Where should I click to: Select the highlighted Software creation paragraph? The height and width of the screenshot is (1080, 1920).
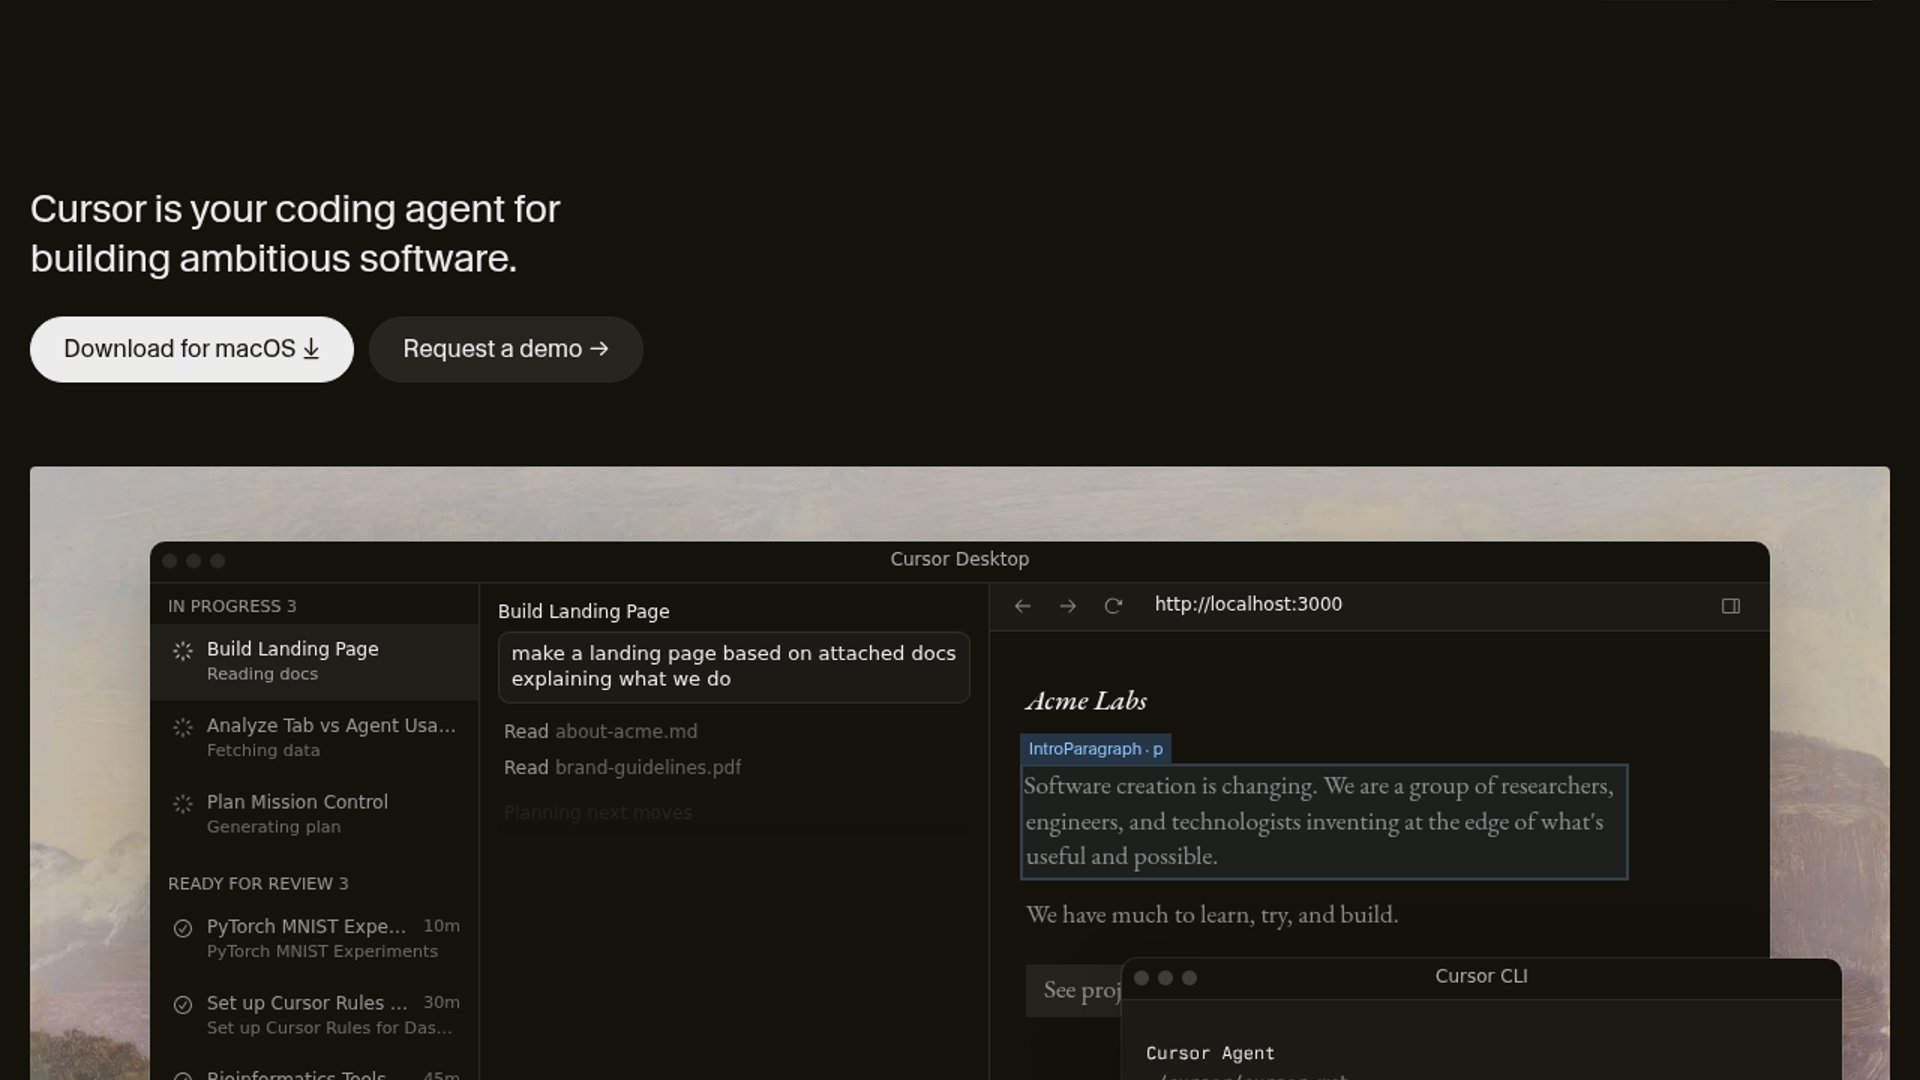1324,822
